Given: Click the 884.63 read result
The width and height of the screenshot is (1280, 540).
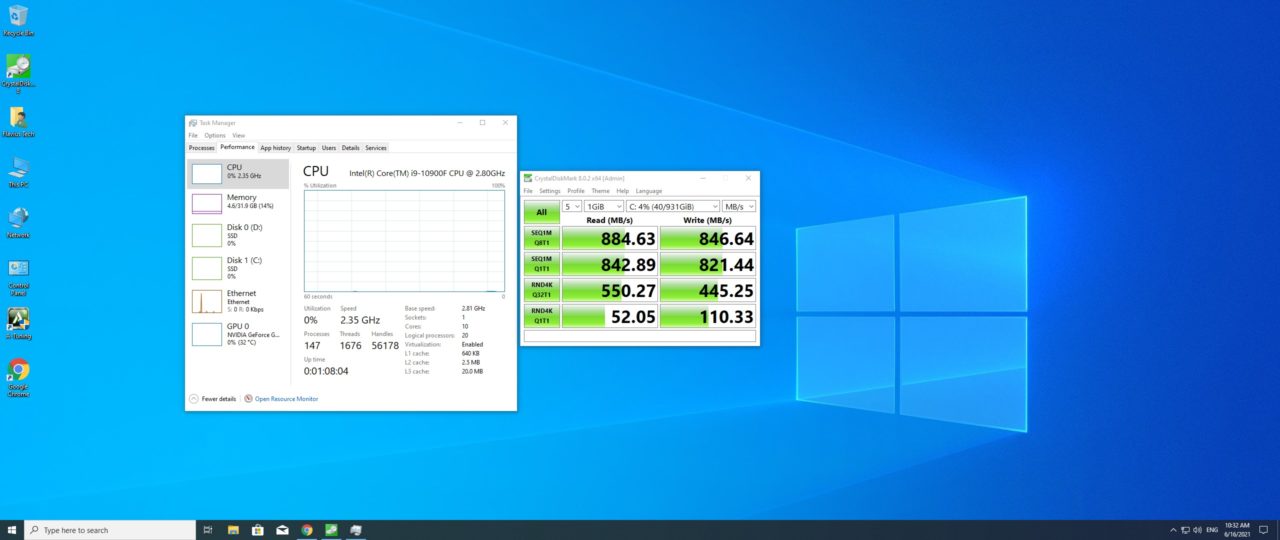Looking at the screenshot, I should [x=609, y=237].
